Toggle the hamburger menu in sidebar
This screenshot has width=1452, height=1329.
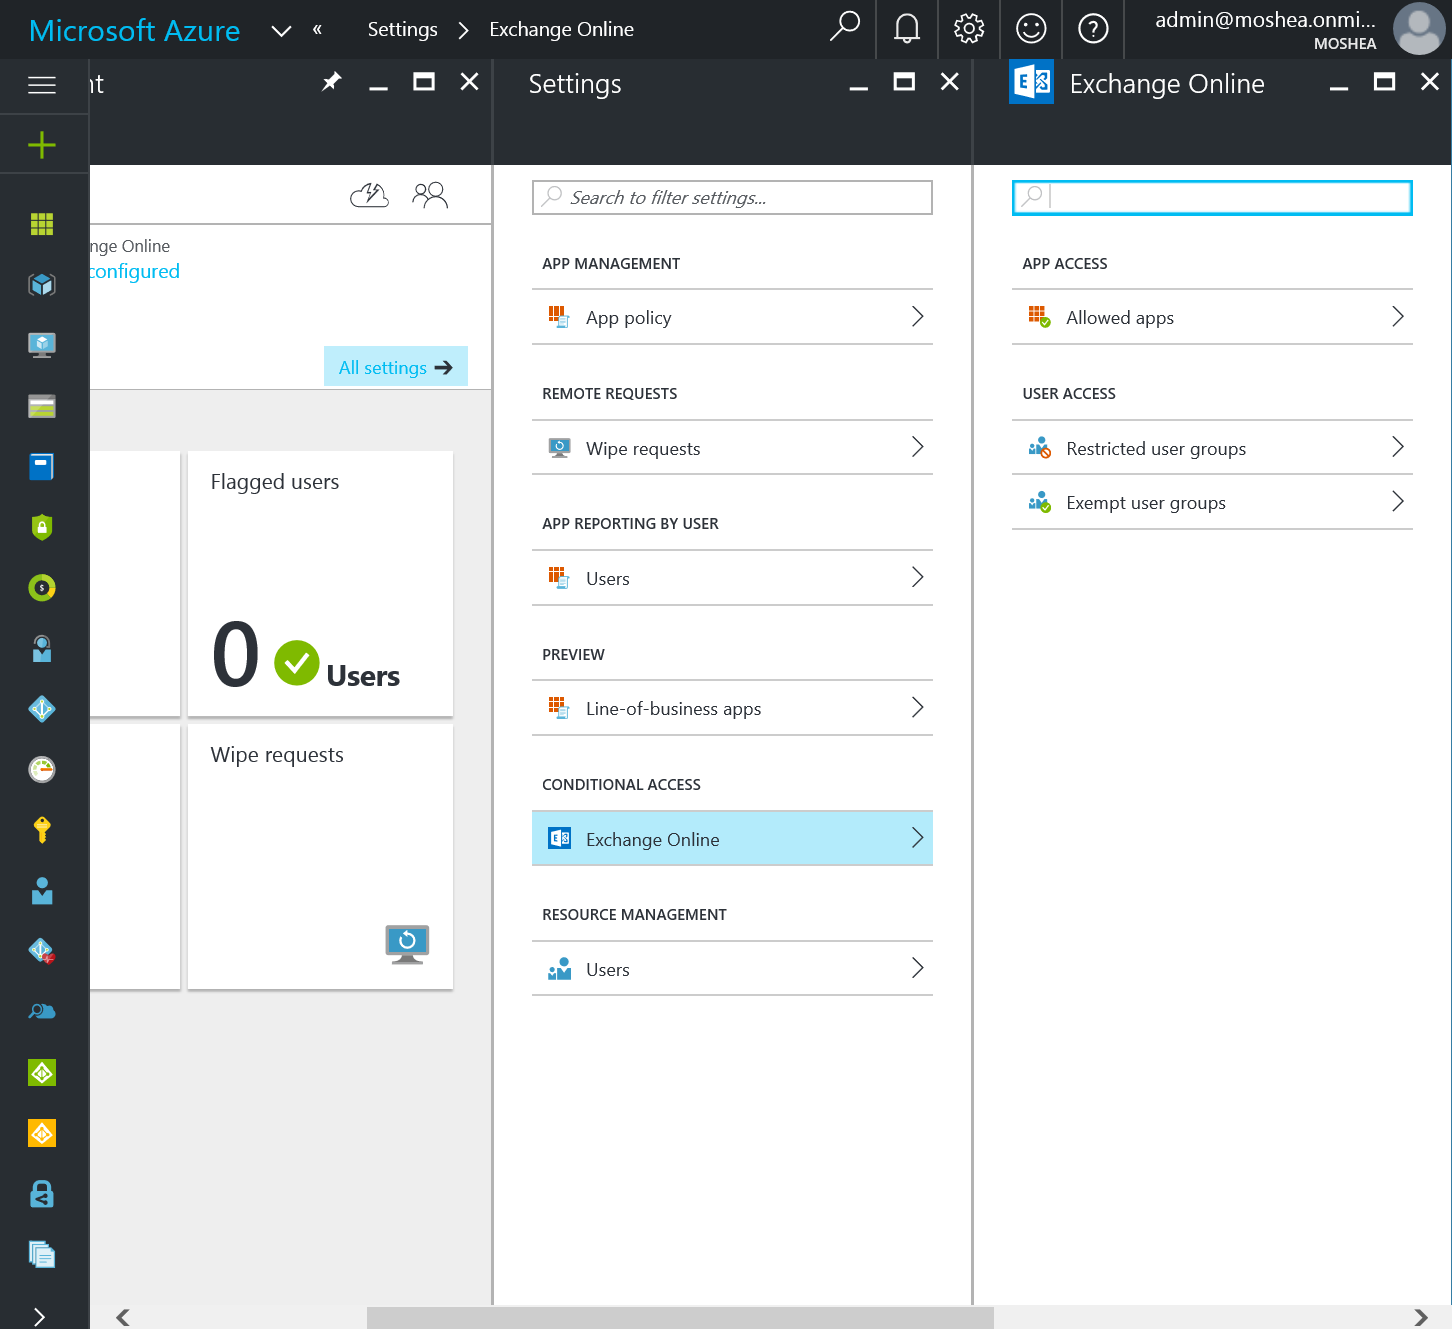tap(42, 85)
